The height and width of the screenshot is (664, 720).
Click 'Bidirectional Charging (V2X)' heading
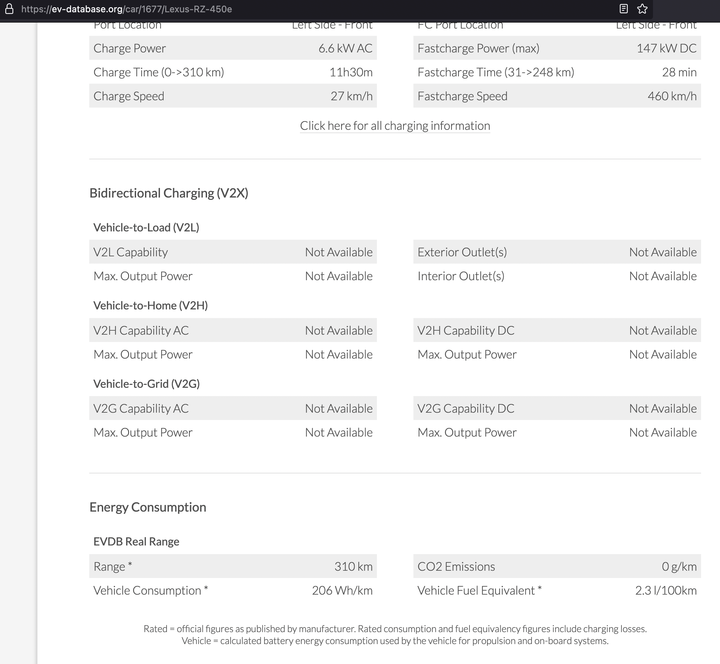pos(169,193)
